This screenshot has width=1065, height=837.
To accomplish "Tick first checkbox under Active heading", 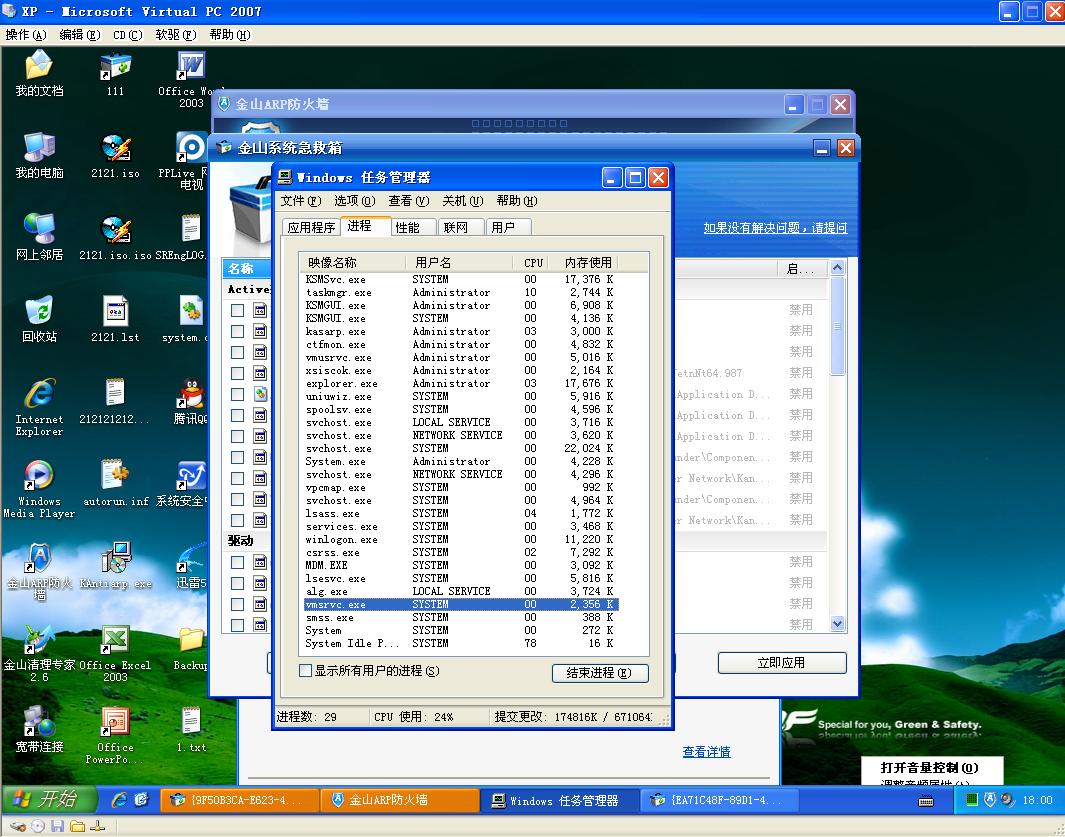I will tap(237, 310).
